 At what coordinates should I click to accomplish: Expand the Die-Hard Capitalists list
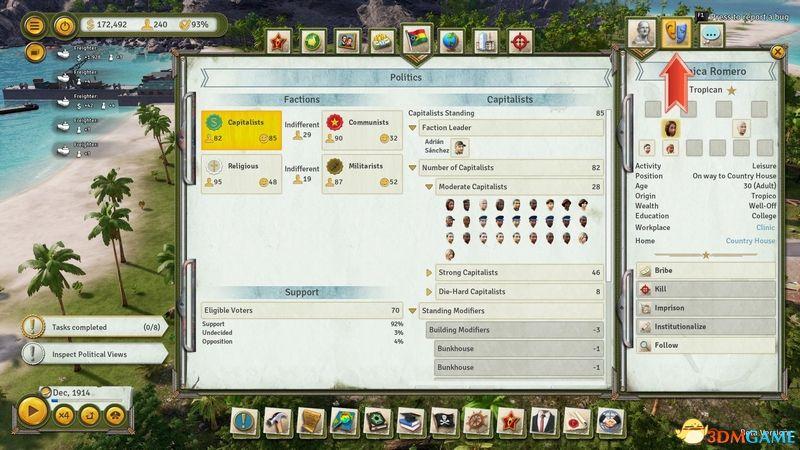click(429, 292)
